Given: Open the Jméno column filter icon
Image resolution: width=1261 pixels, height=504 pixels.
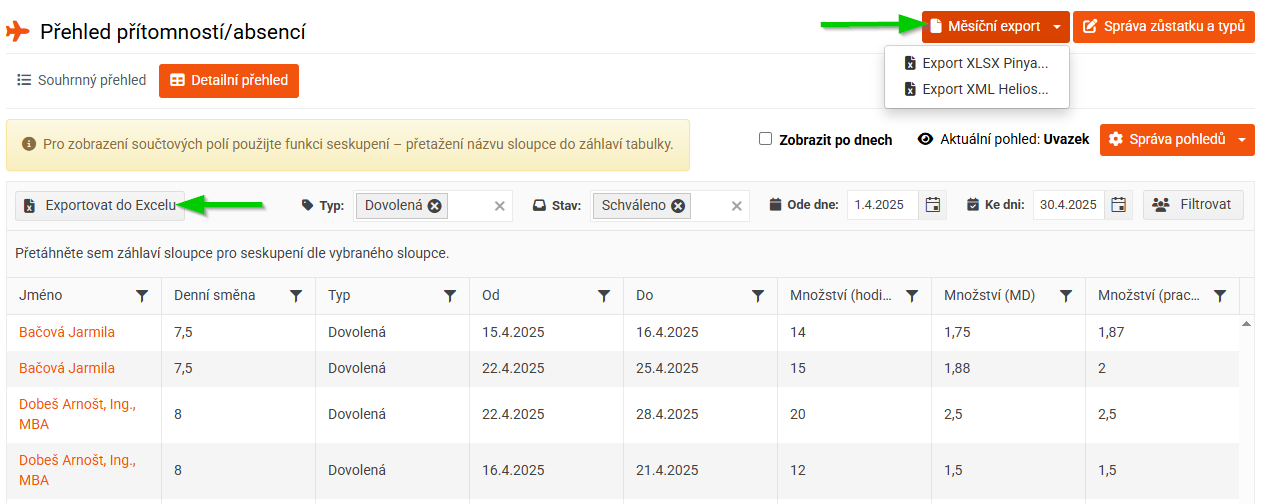Looking at the screenshot, I should pos(142,296).
